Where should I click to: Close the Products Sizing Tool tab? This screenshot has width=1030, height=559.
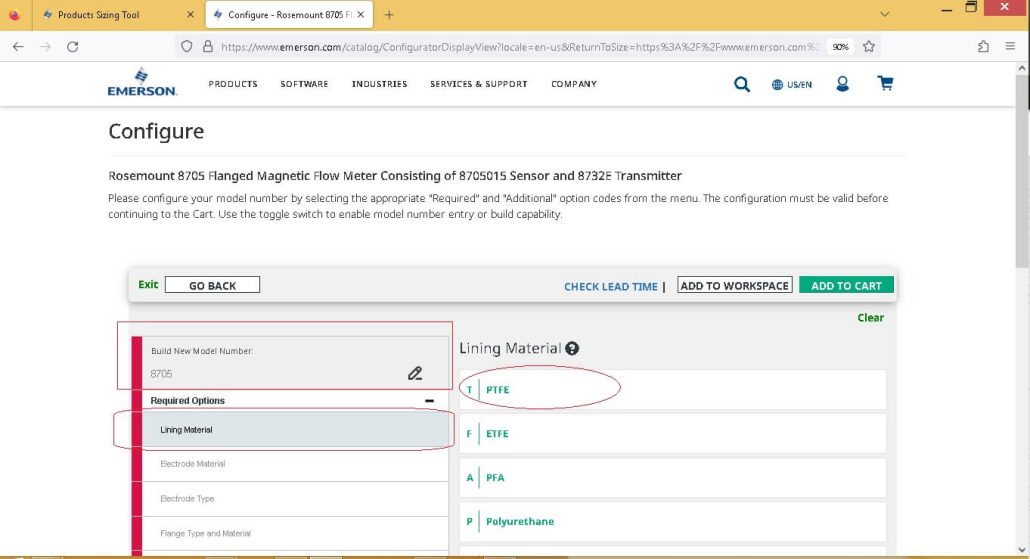(x=190, y=14)
